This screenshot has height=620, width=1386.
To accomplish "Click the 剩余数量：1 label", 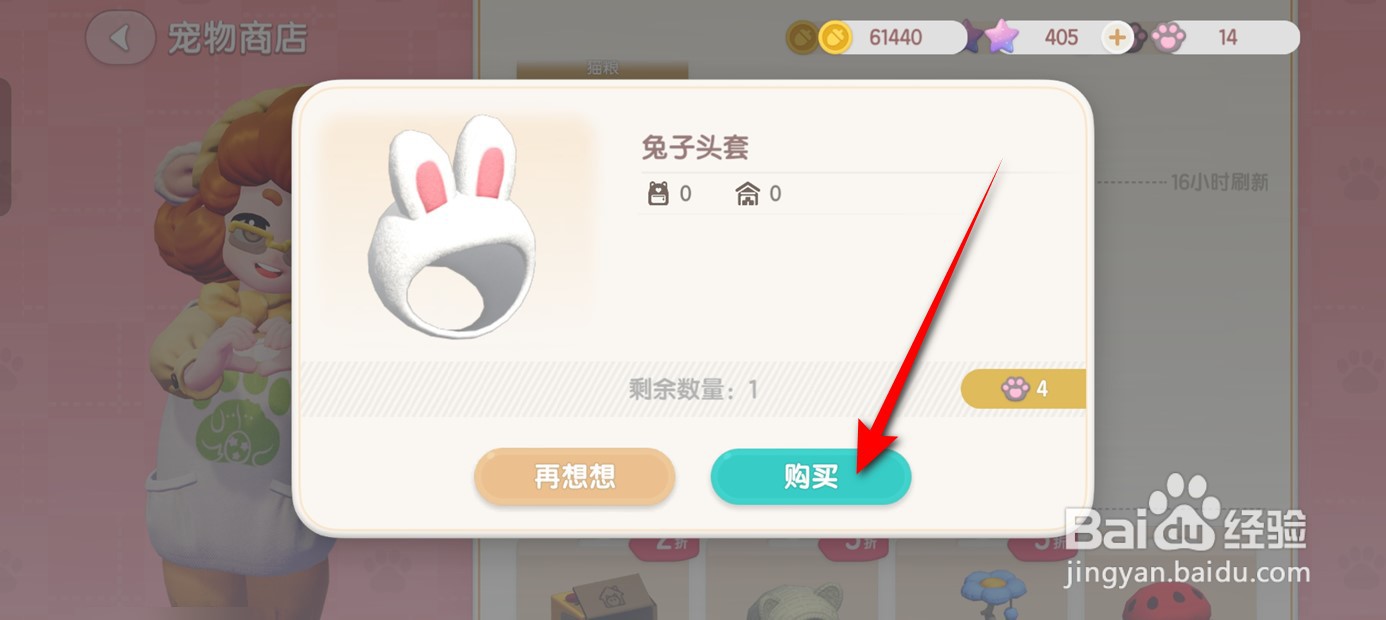I will (x=693, y=389).
